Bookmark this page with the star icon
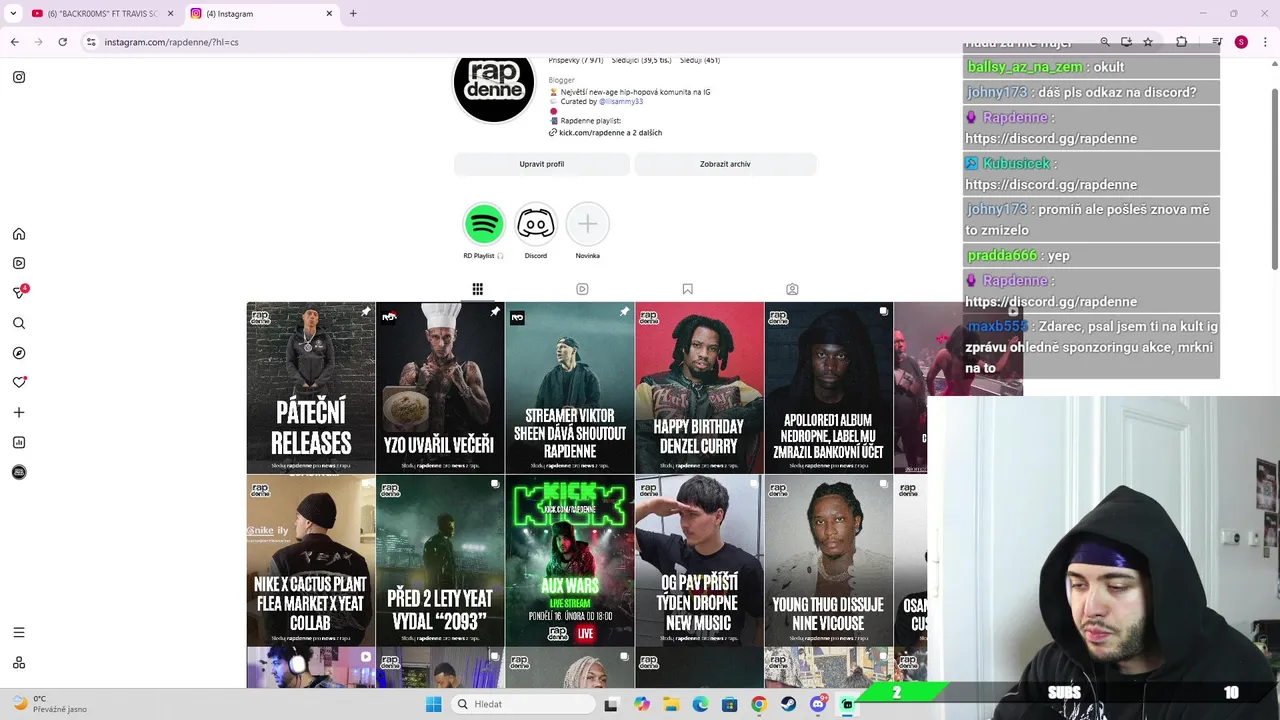The image size is (1280, 720). coord(1148,42)
